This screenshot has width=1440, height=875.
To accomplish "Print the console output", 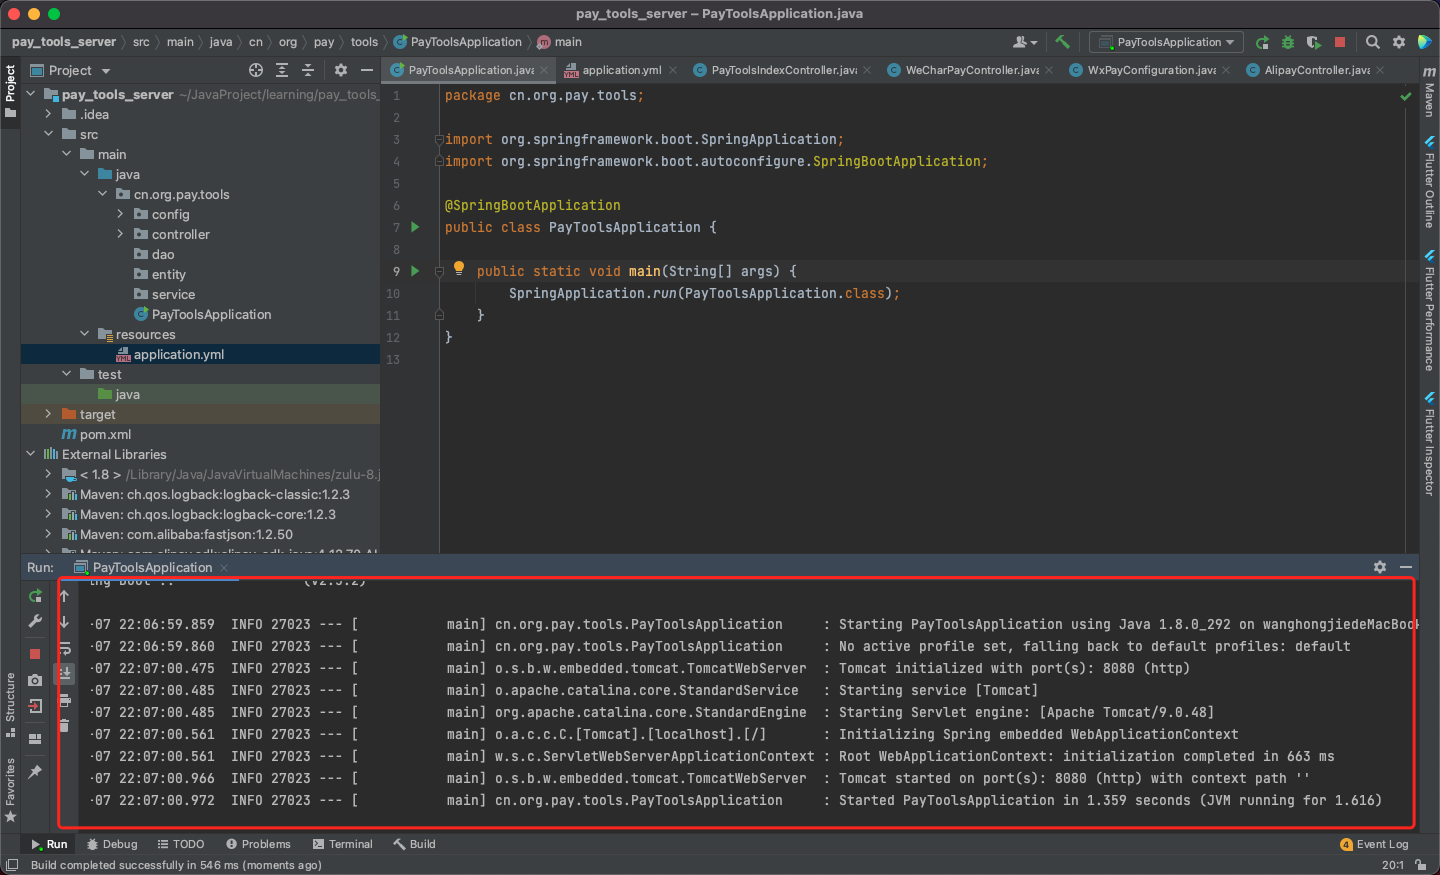I will [64, 699].
